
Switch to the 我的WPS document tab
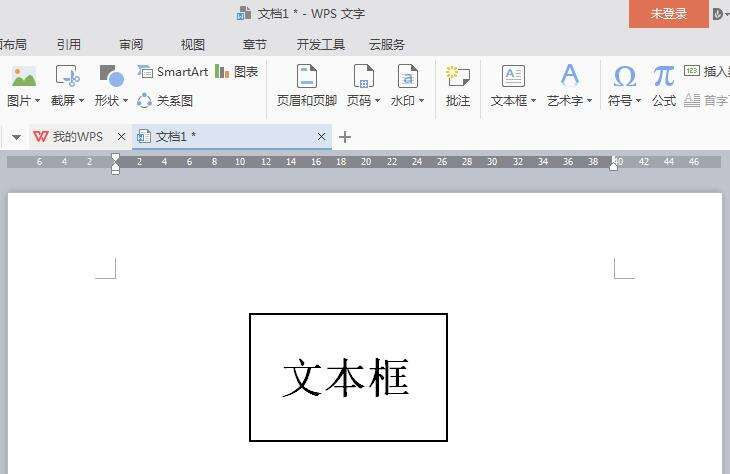click(77, 136)
